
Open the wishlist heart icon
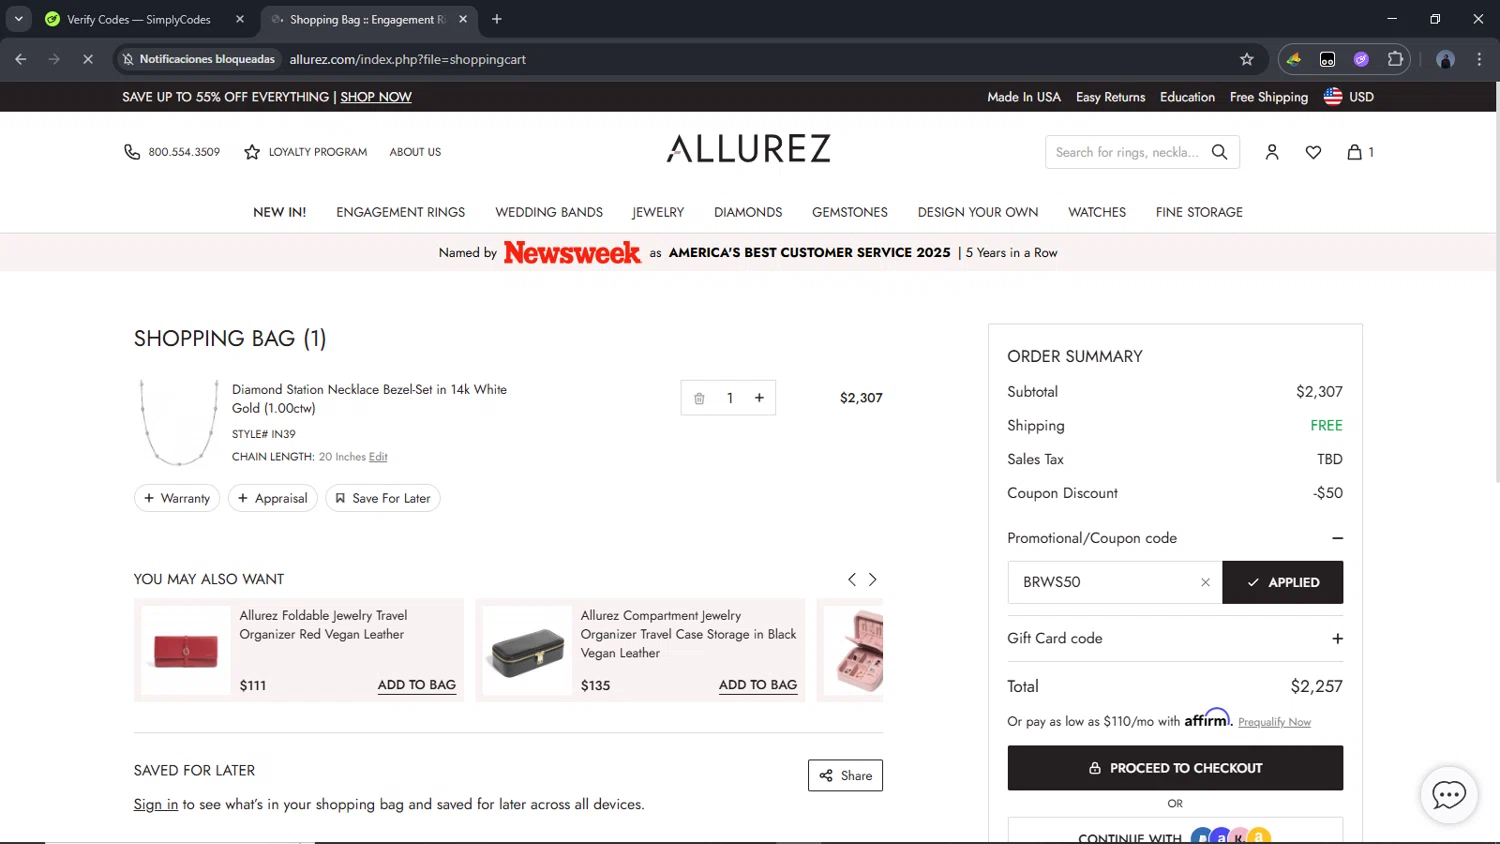click(x=1313, y=152)
